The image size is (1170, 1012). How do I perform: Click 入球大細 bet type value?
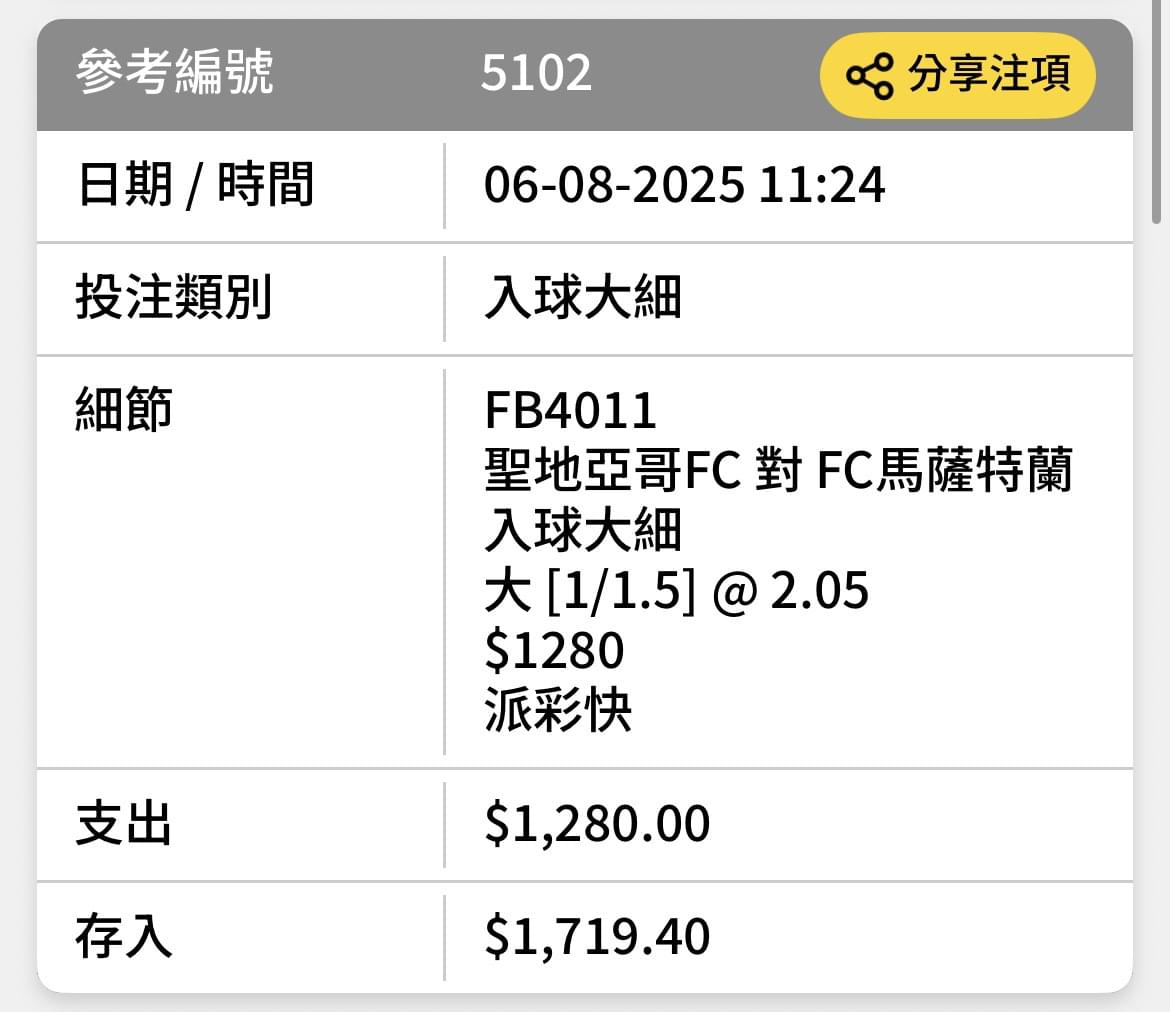point(583,297)
